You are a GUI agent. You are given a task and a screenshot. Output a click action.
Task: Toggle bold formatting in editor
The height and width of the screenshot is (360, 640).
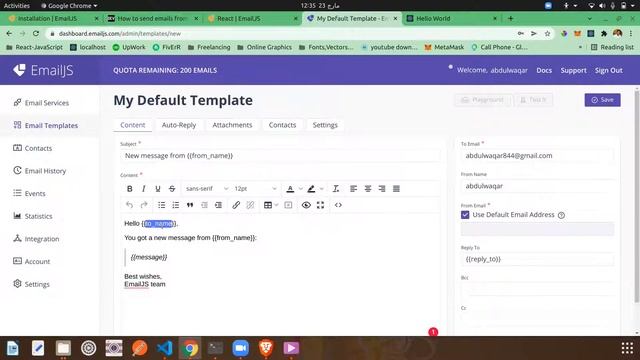[x=129, y=189]
